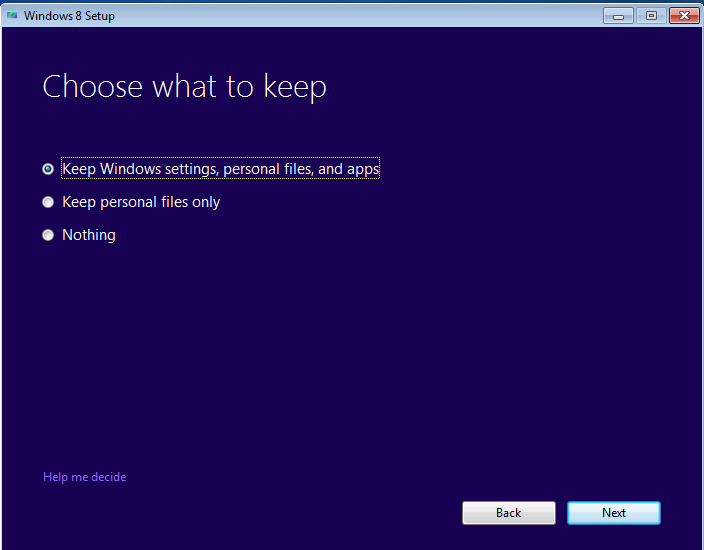Choose the 'Keep personal files only' radio button
This screenshot has height=550, width=704.
[x=48, y=202]
